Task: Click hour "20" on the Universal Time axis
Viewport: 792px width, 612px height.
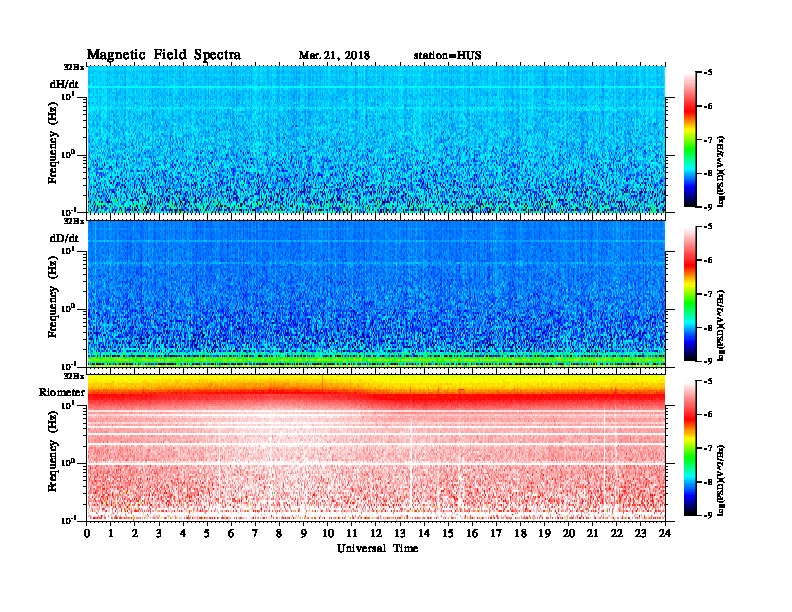Action: pos(569,534)
